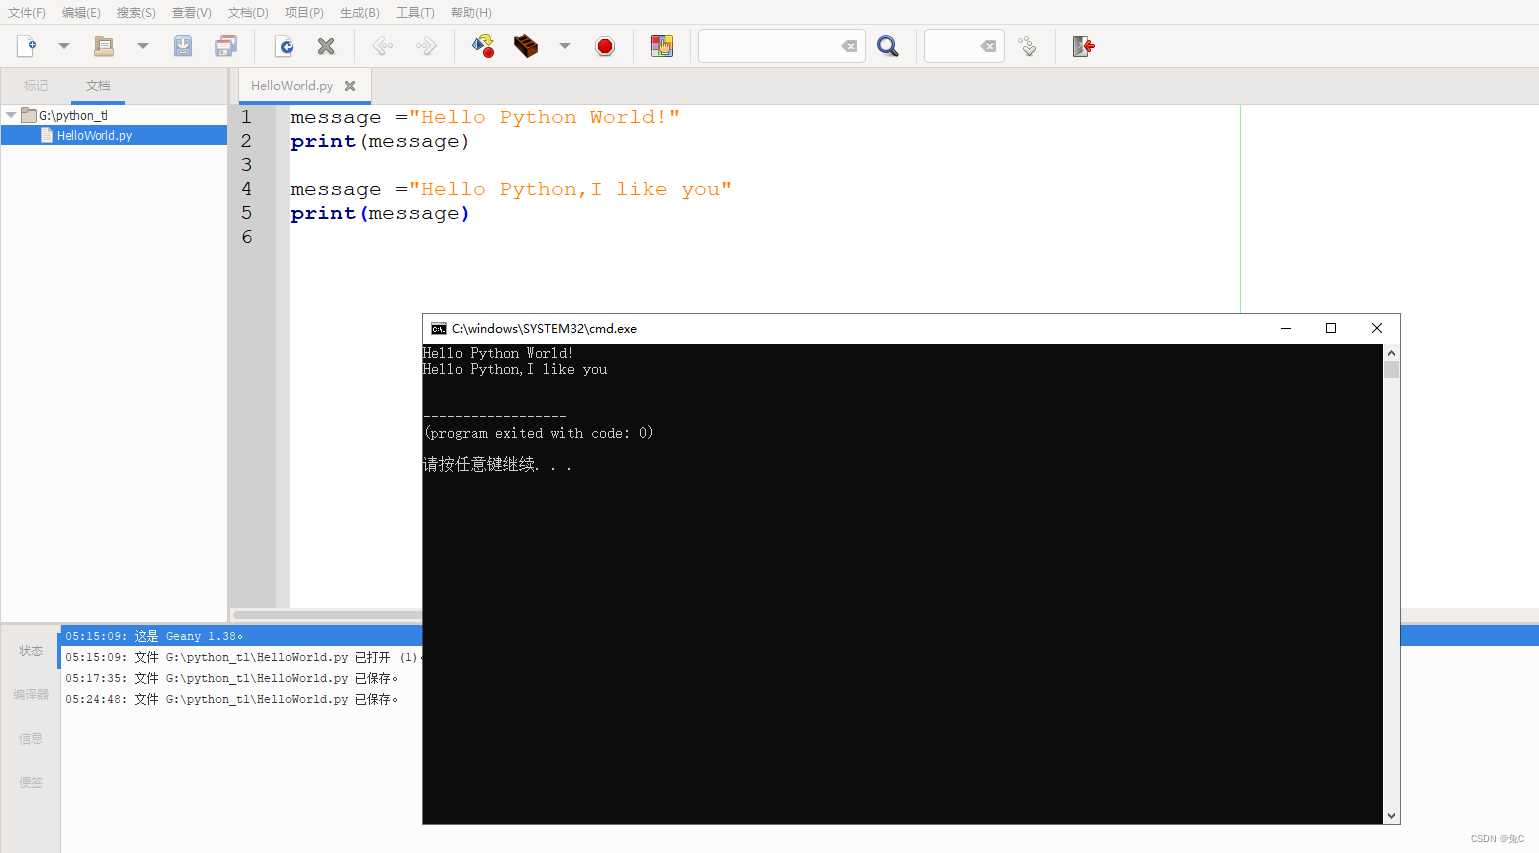
Task: Select the 'Geany 1.38' status log line
Action: pos(241,636)
